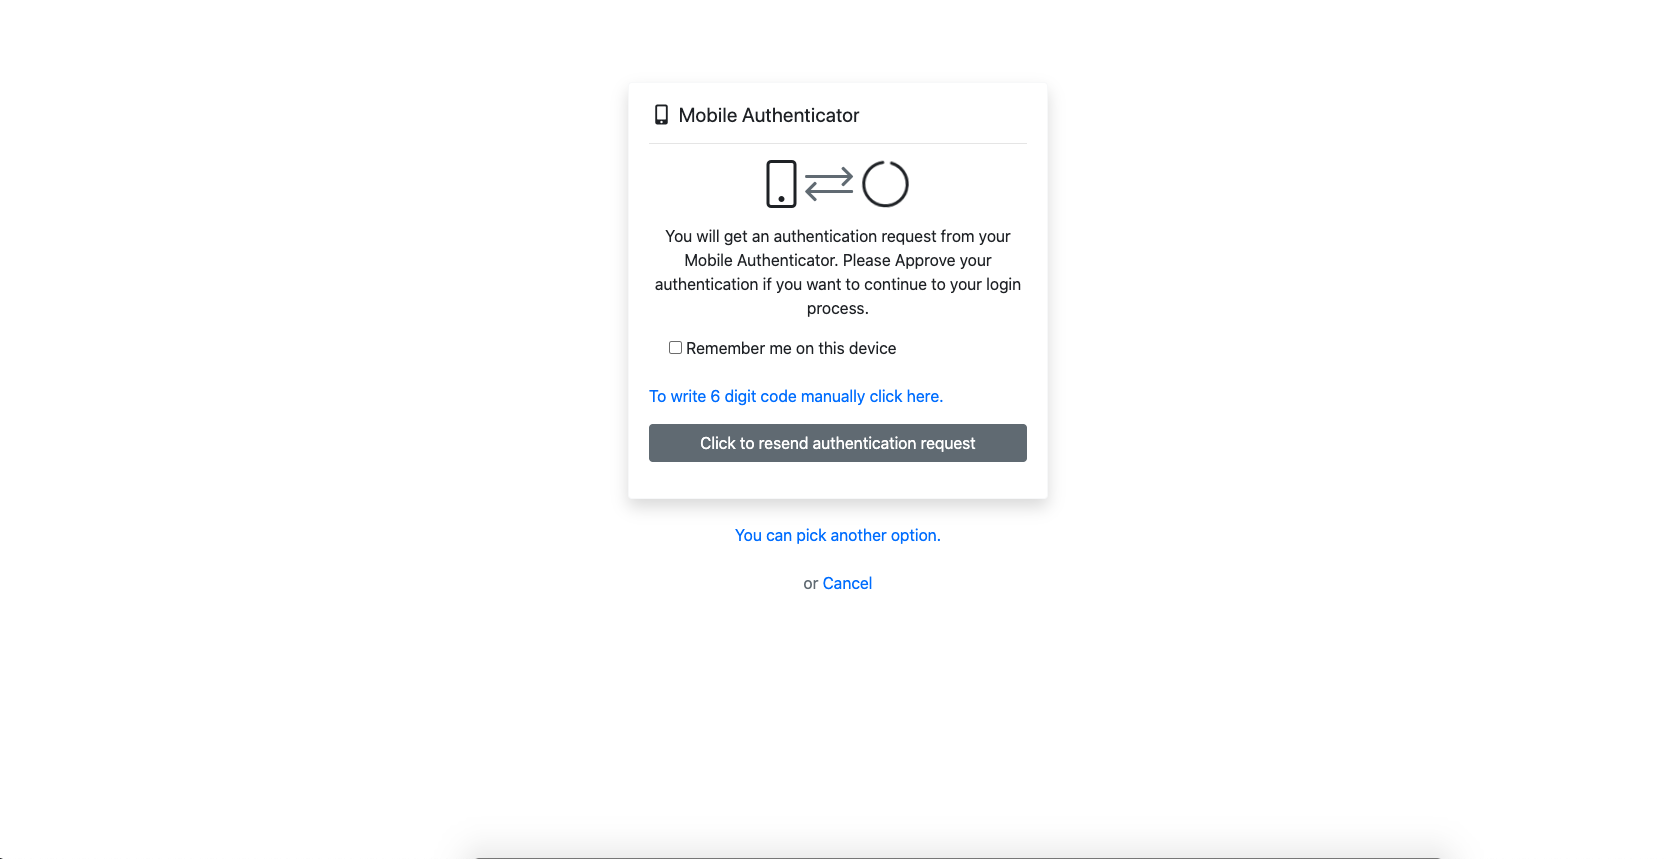
Task: Click the large smartphone illustration icon
Action: tap(781, 184)
